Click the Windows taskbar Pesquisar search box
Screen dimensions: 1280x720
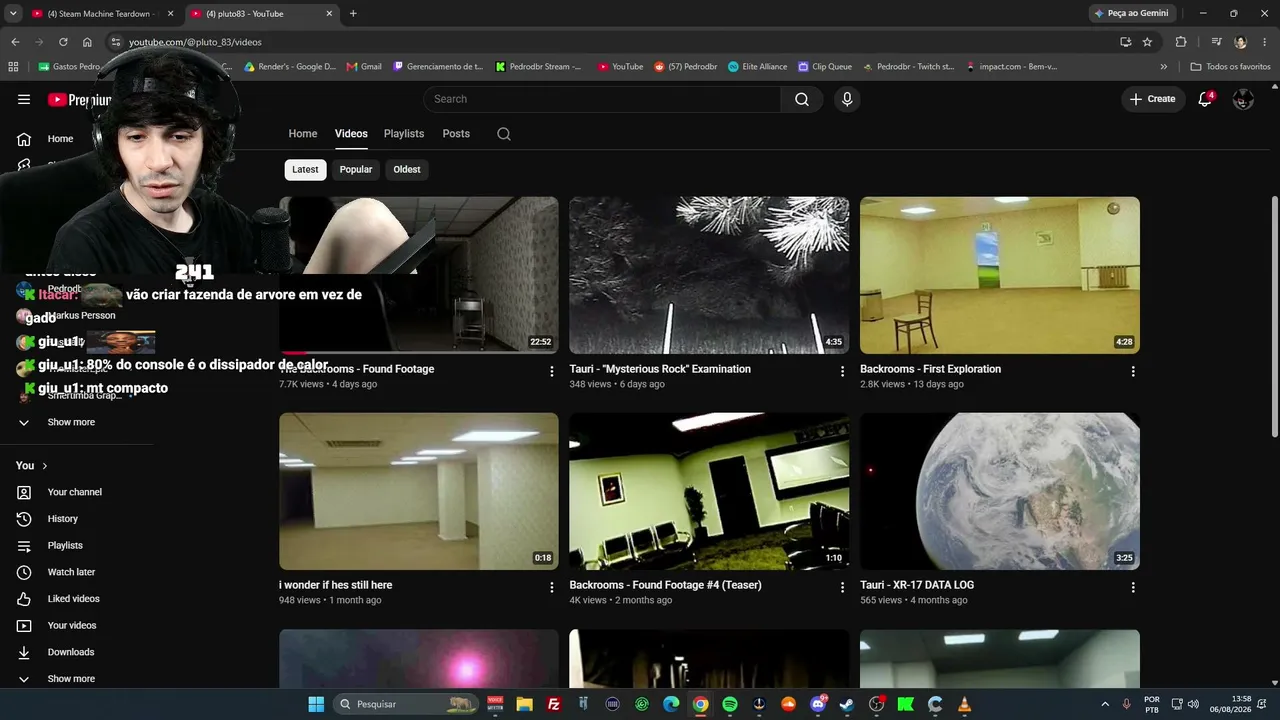pyautogui.click(x=406, y=704)
